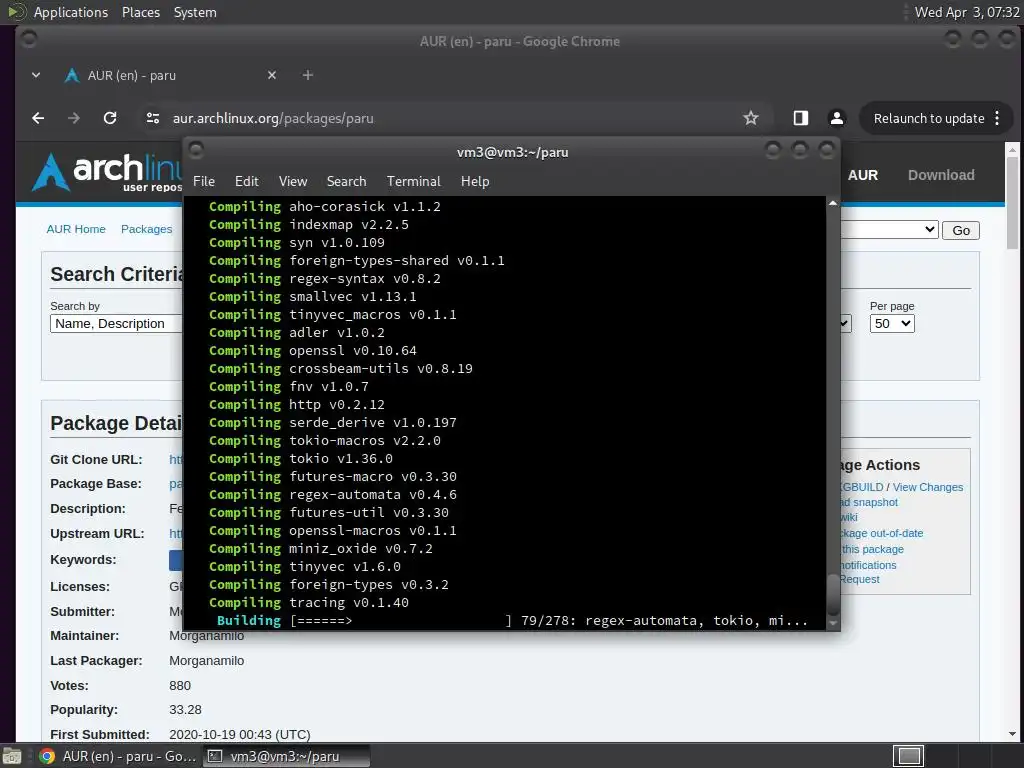Open Packages link
The width and height of the screenshot is (1024, 768).
tap(146, 229)
